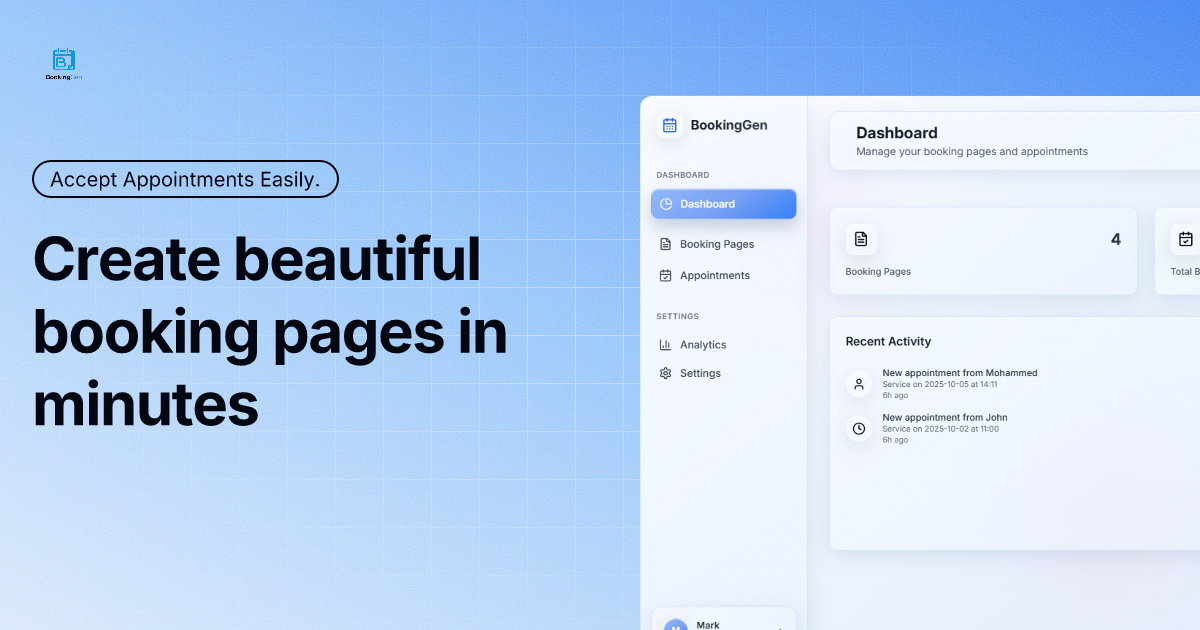Click the "DASHBOARD" section label in the sidebar
The width and height of the screenshot is (1200, 630).
(683, 175)
